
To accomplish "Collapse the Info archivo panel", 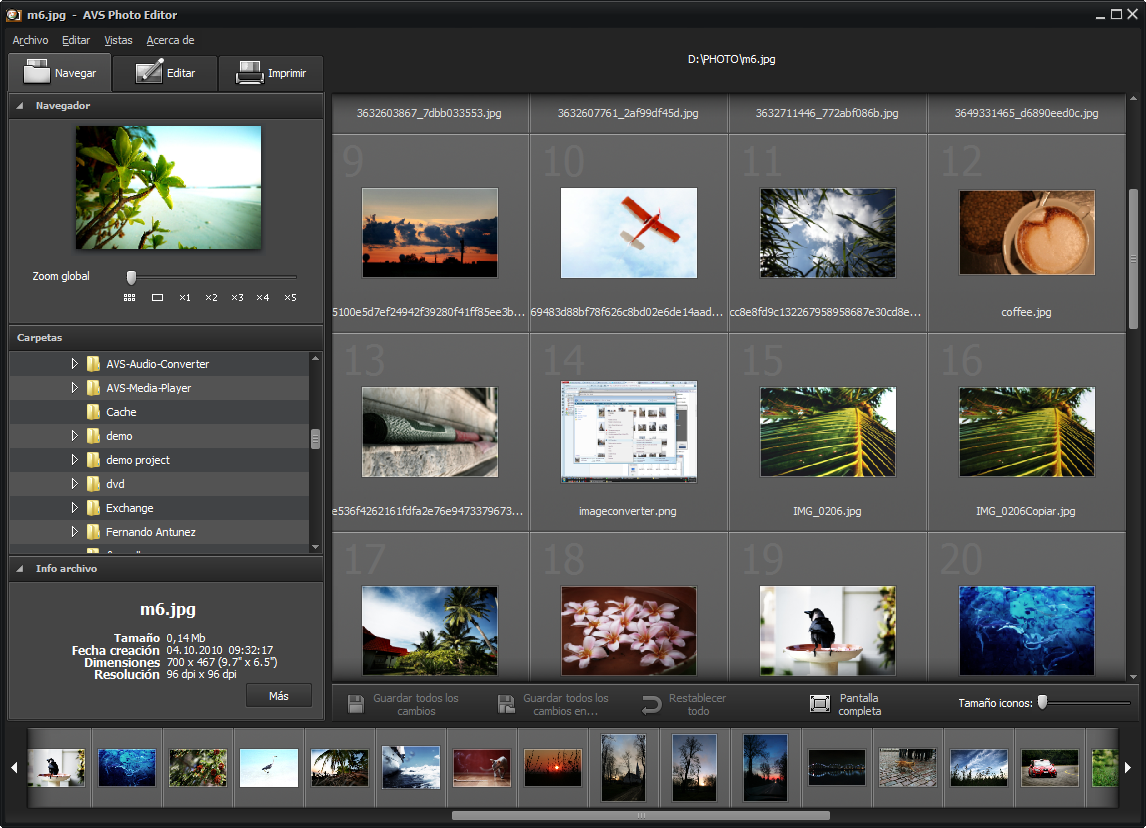I will tap(21, 568).
